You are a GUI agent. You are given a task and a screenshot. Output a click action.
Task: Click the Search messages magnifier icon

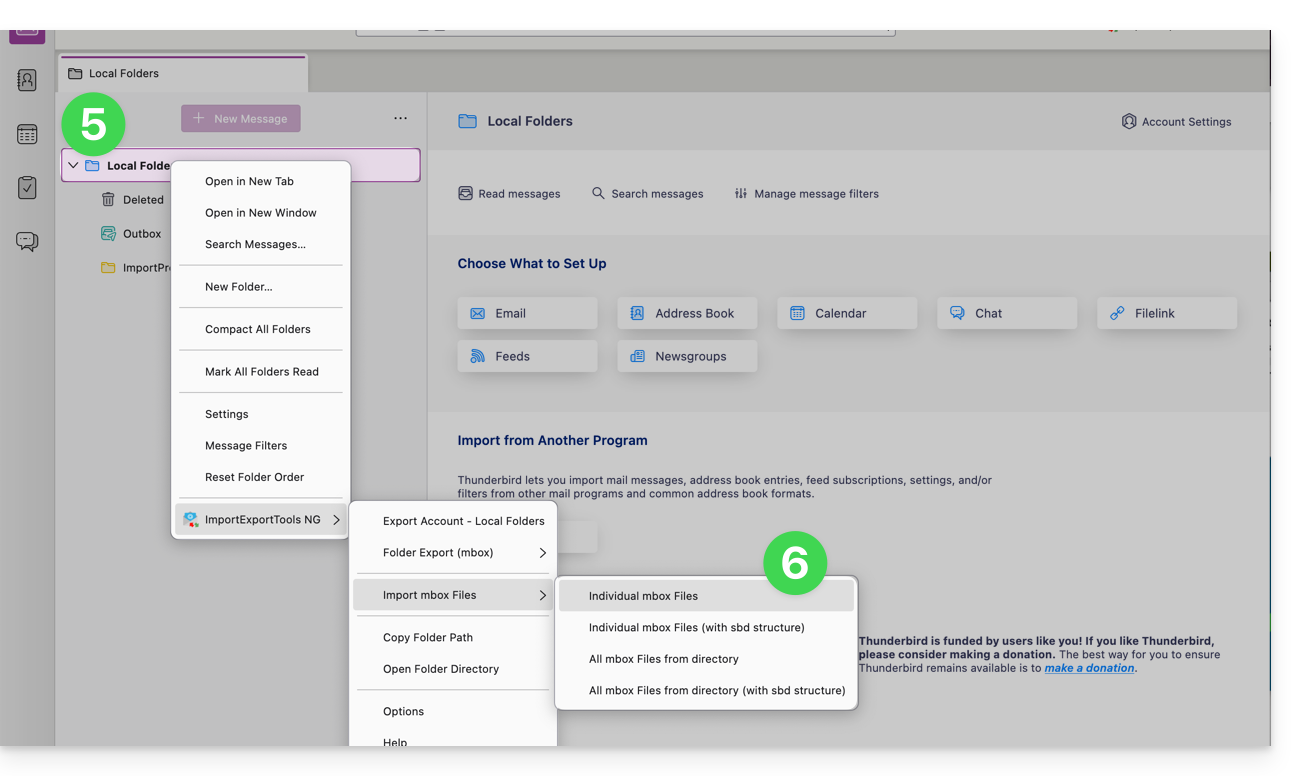[x=598, y=193]
